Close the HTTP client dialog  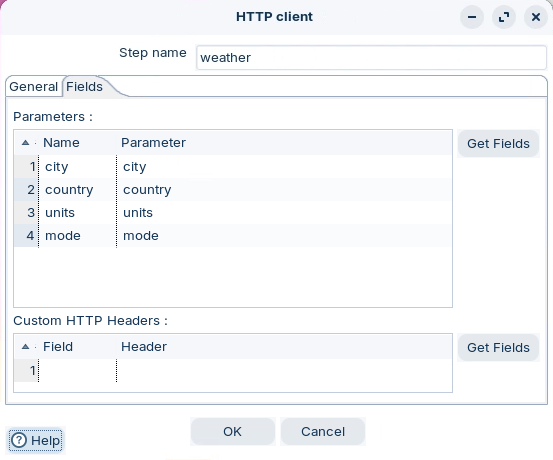(536, 17)
